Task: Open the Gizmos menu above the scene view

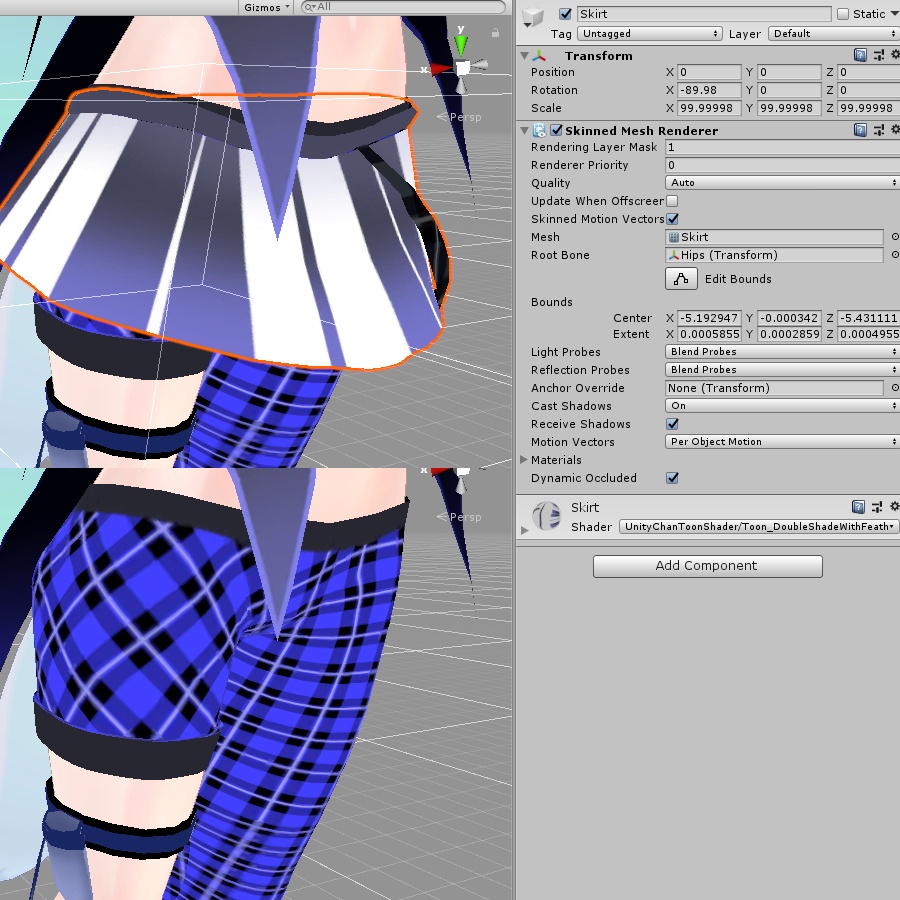Action: pyautogui.click(x=262, y=7)
